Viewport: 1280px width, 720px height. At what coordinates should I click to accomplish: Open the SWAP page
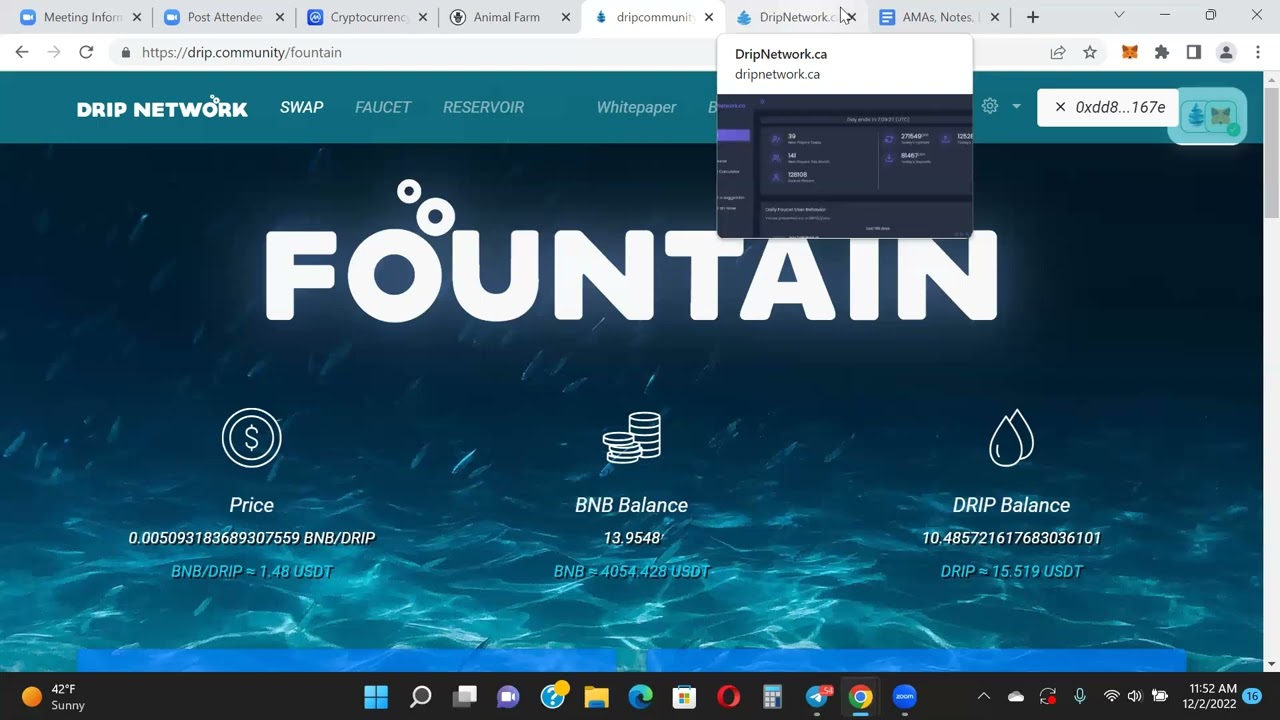tap(301, 107)
